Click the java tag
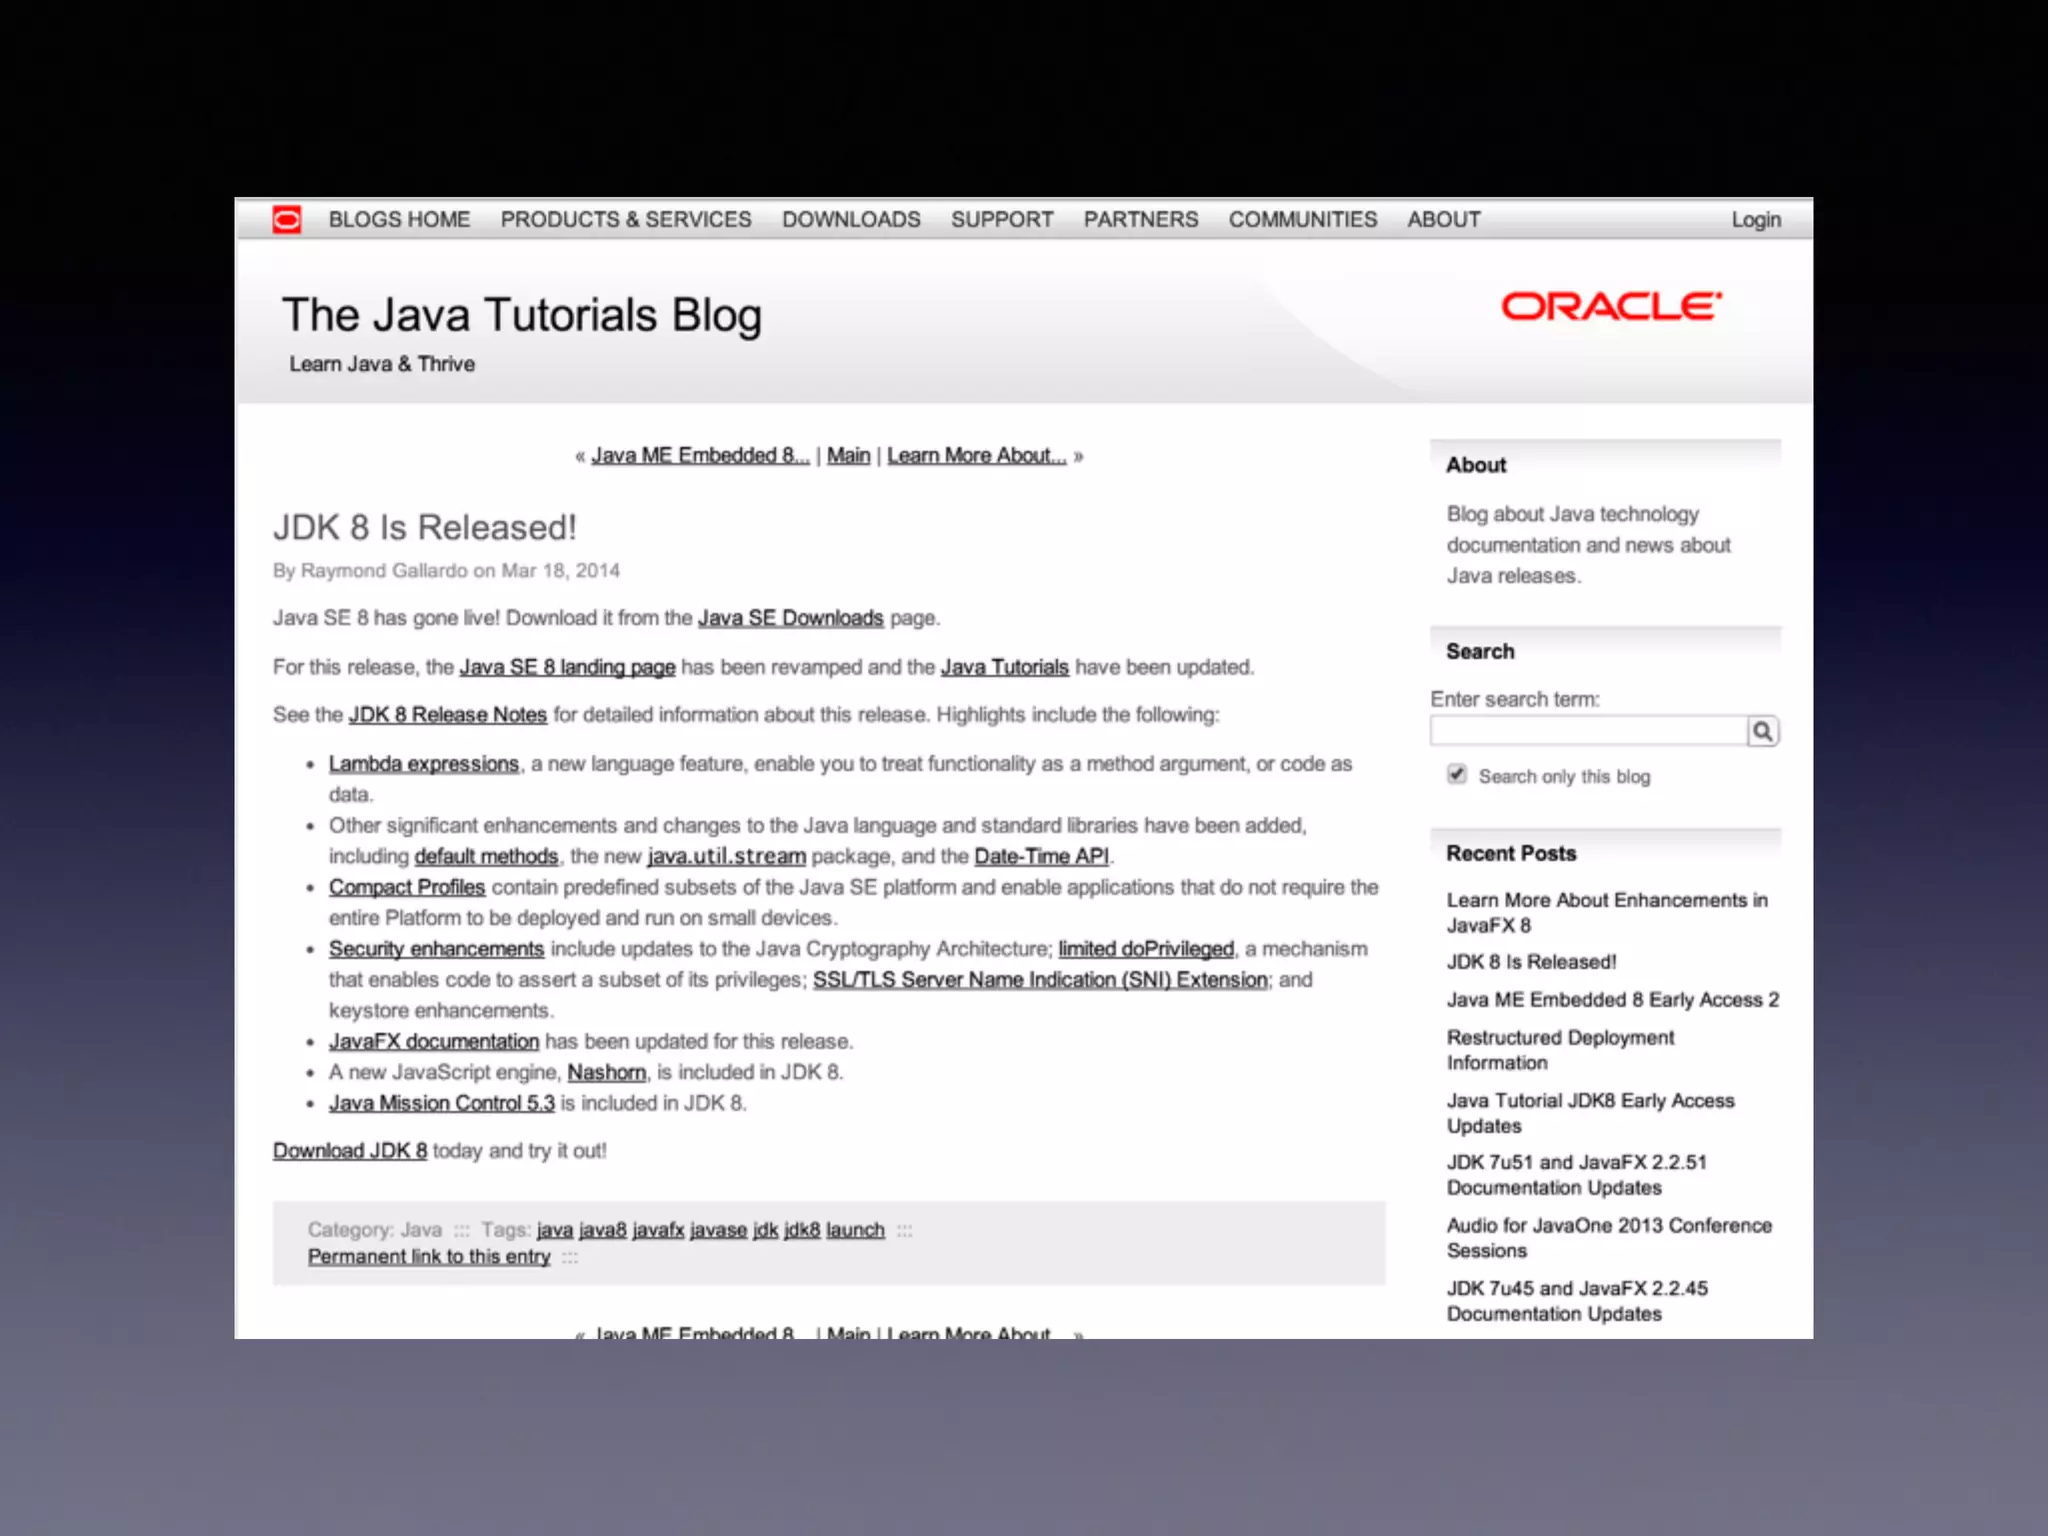The image size is (2048, 1536). pos(555,1230)
